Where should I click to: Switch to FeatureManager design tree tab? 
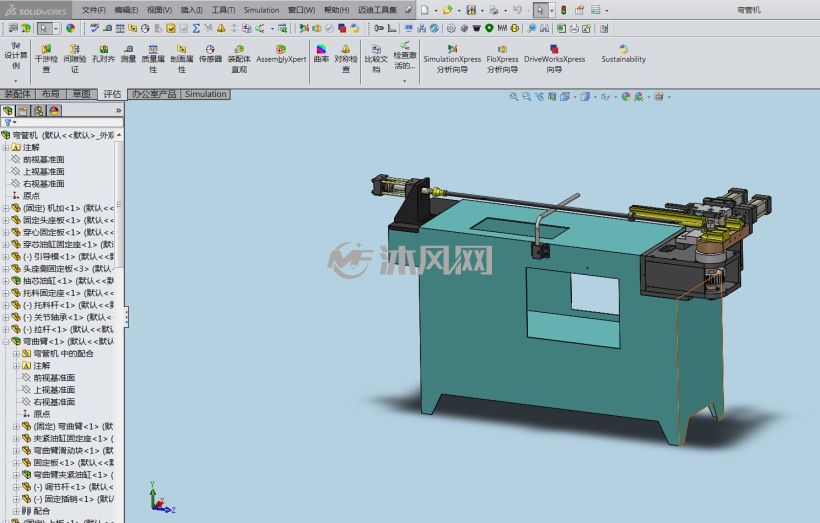pos(8,110)
